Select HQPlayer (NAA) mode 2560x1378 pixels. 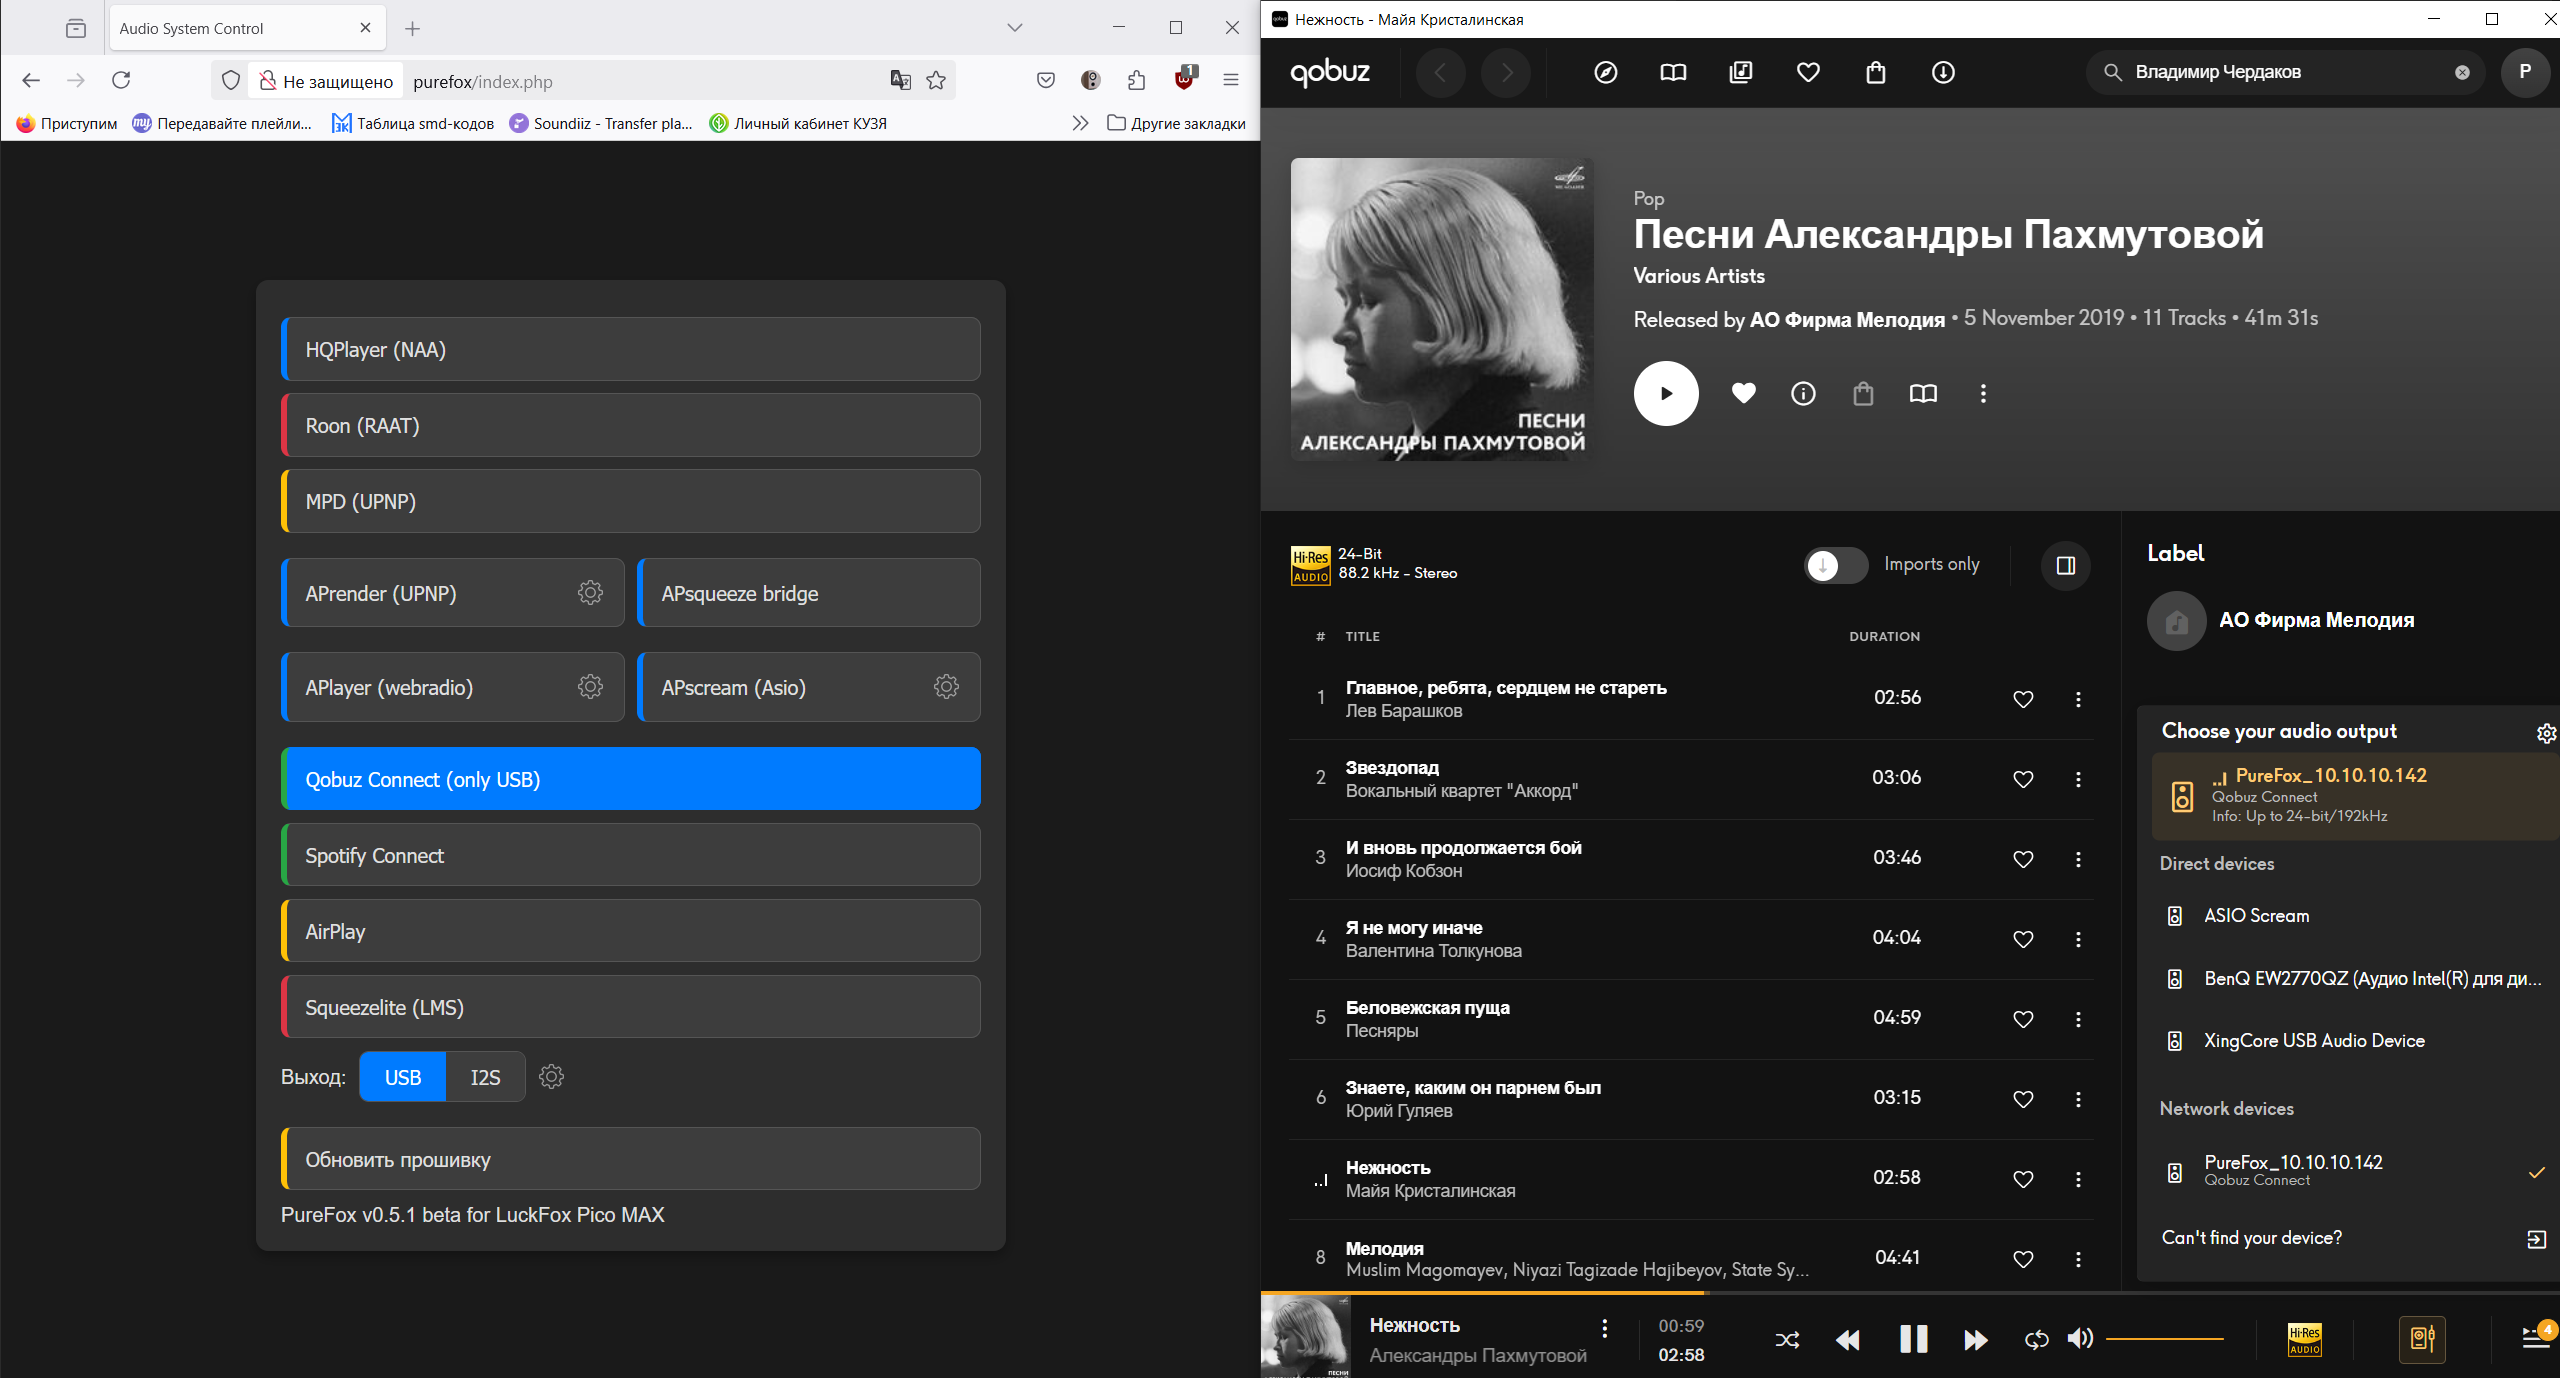(x=631, y=349)
